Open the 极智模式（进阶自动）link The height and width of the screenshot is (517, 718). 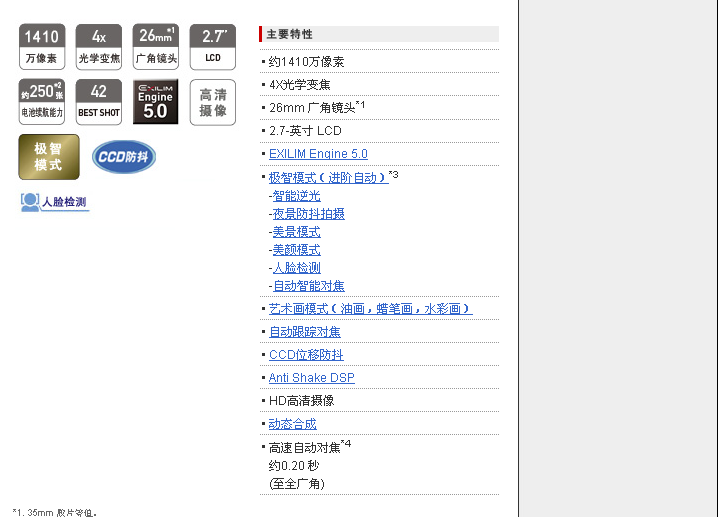329,177
